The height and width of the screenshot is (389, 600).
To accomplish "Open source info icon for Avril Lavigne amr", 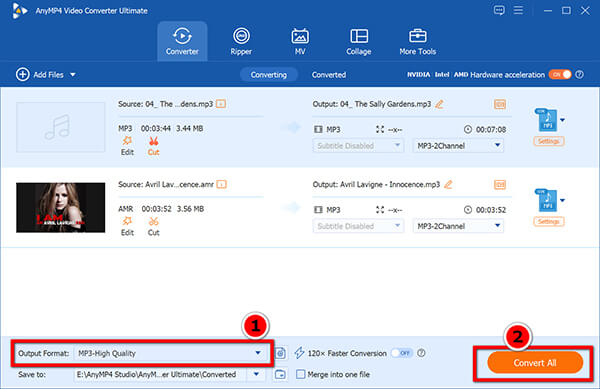I will (x=221, y=184).
